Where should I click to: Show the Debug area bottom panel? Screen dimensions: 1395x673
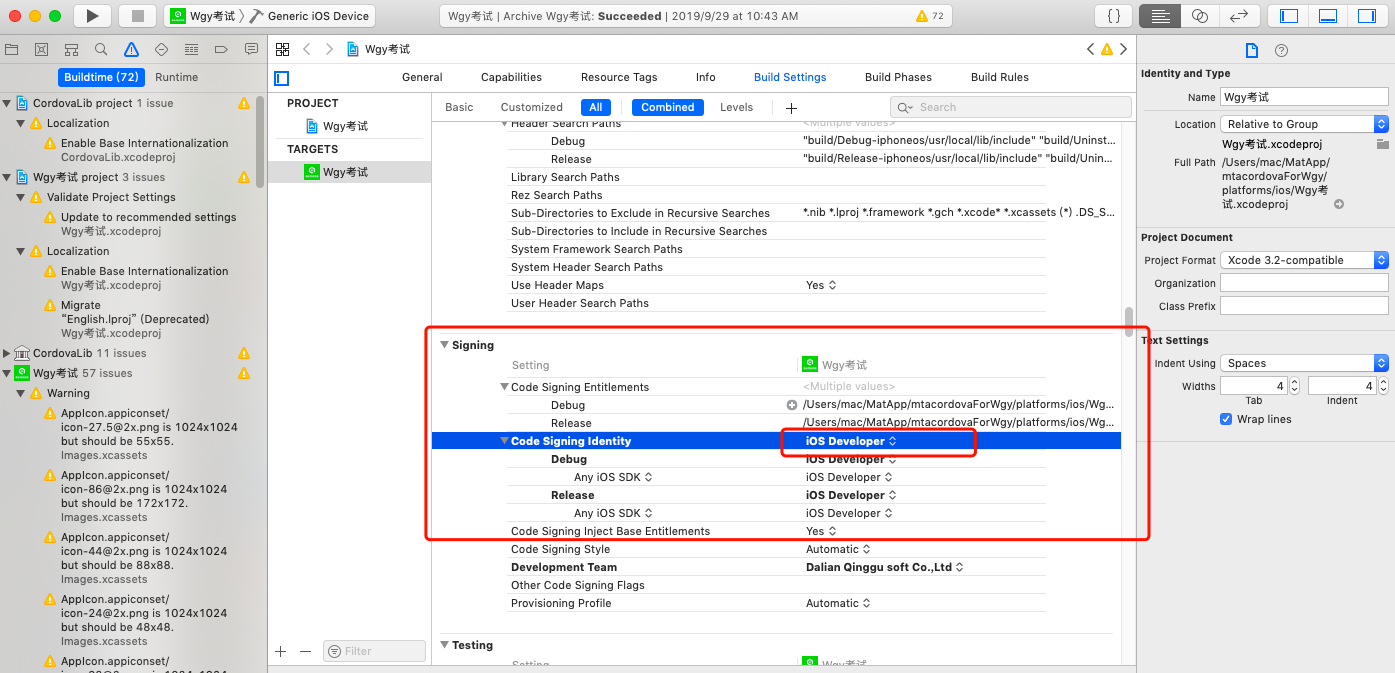[1328, 16]
